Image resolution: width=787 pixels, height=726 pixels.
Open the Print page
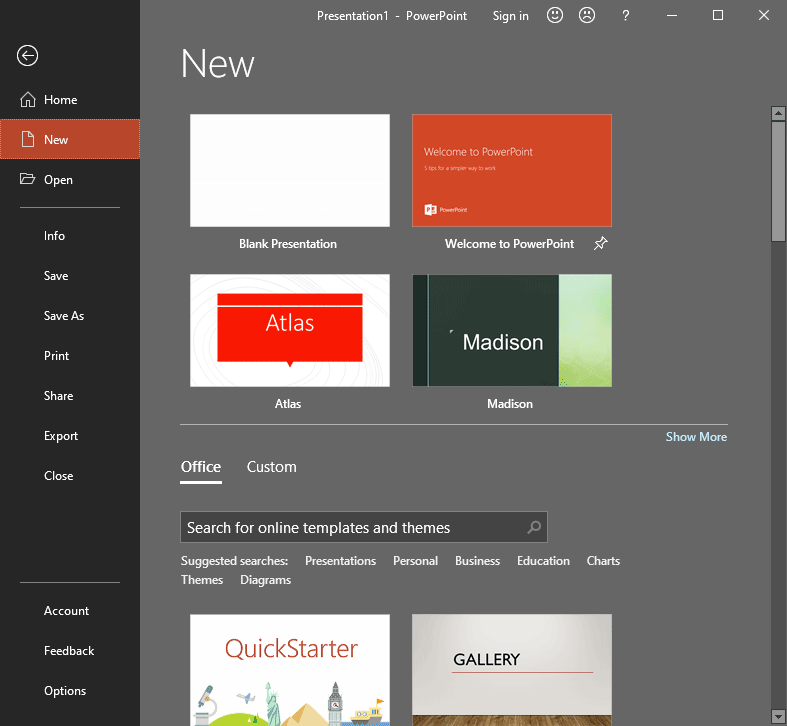[56, 356]
